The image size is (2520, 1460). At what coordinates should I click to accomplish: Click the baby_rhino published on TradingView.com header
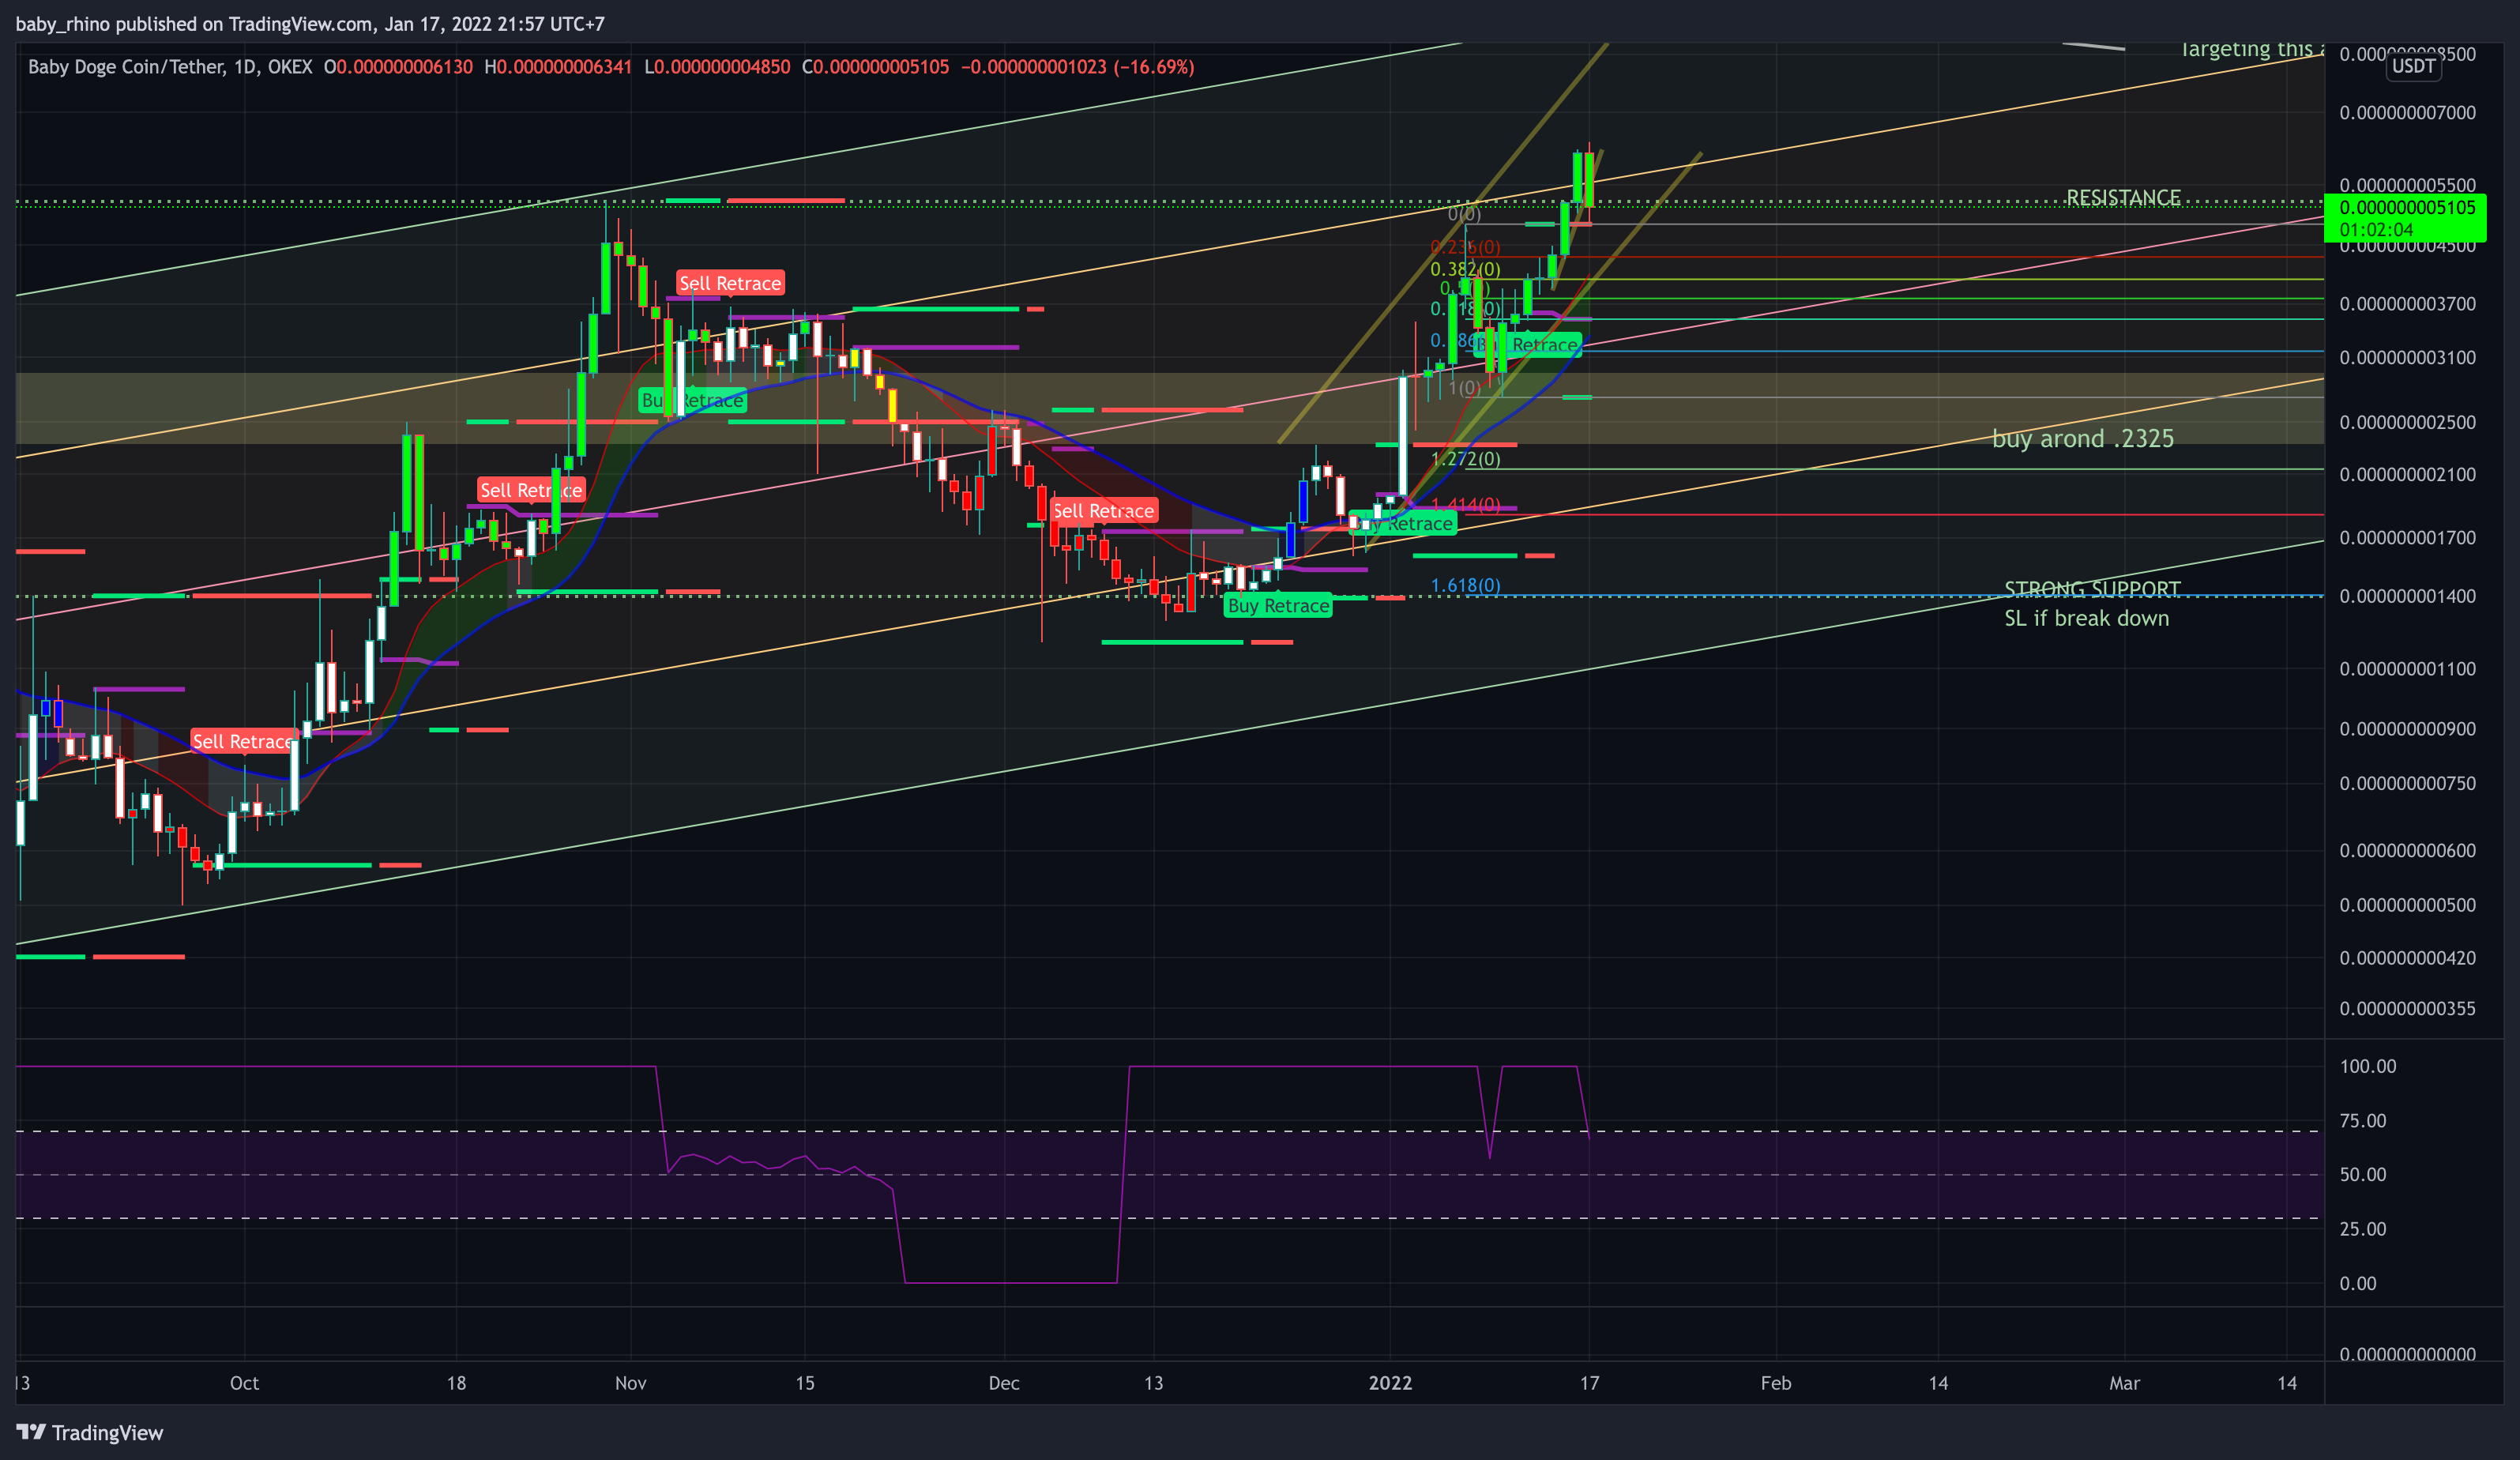coord(310,23)
